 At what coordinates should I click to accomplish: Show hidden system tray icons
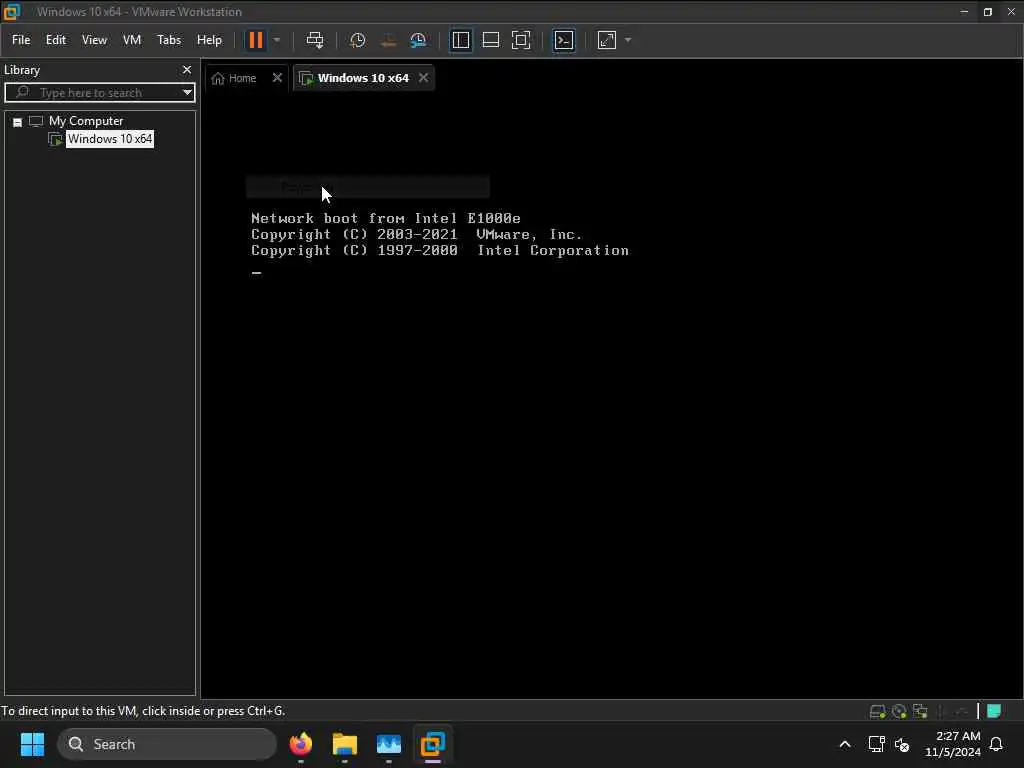coord(844,744)
